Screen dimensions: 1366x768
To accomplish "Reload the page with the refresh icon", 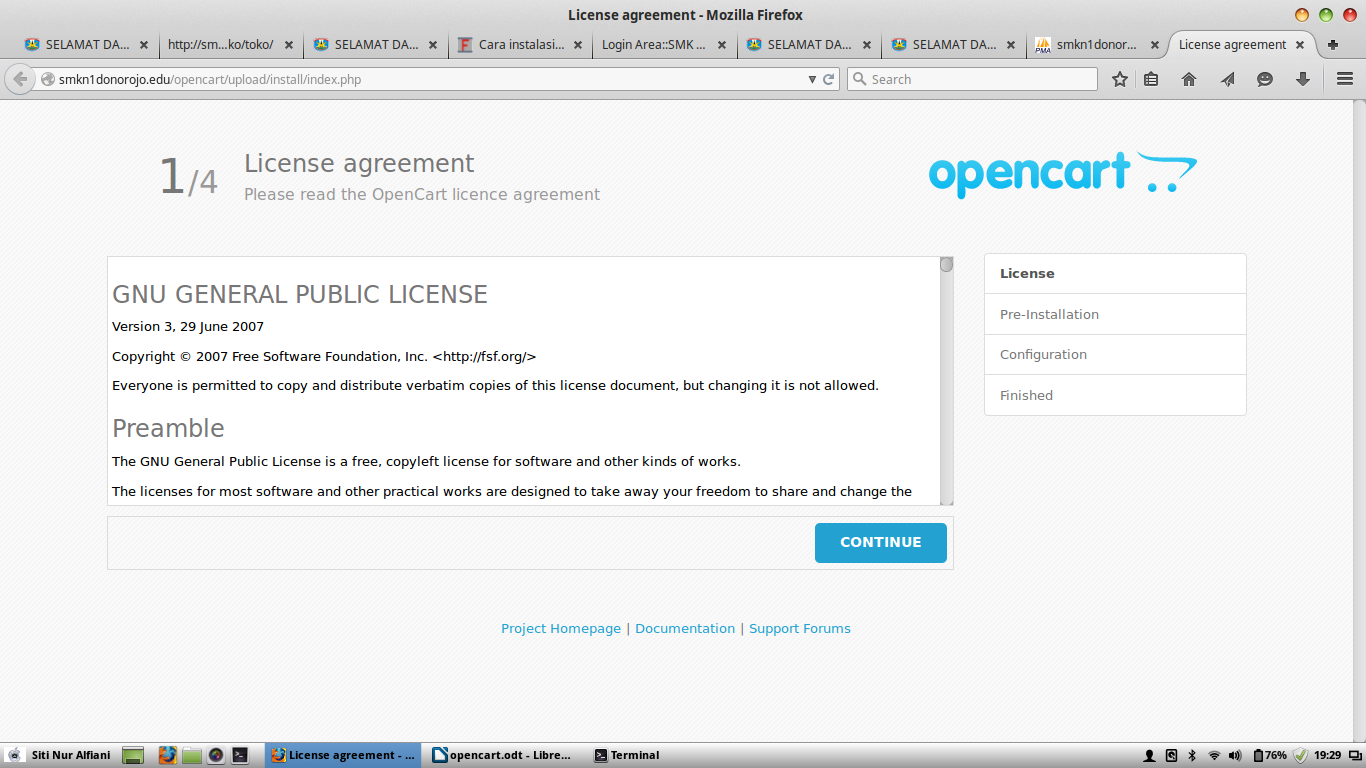I will (829, 79).
